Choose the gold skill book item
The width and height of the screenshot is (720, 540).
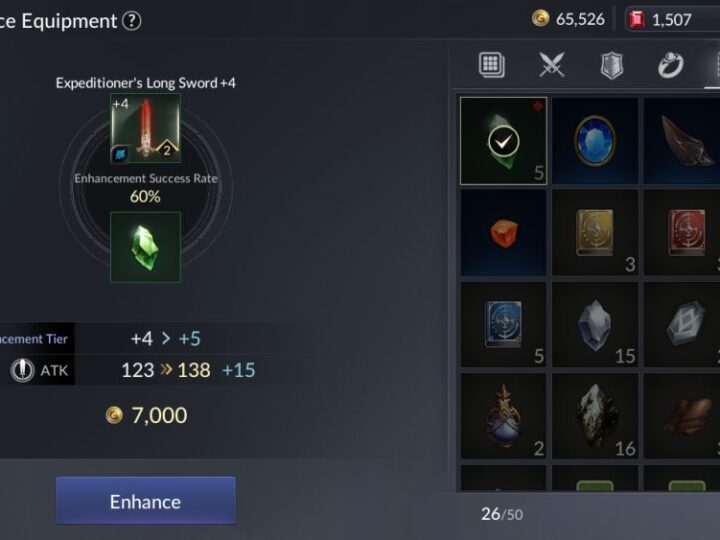[595, 233]
